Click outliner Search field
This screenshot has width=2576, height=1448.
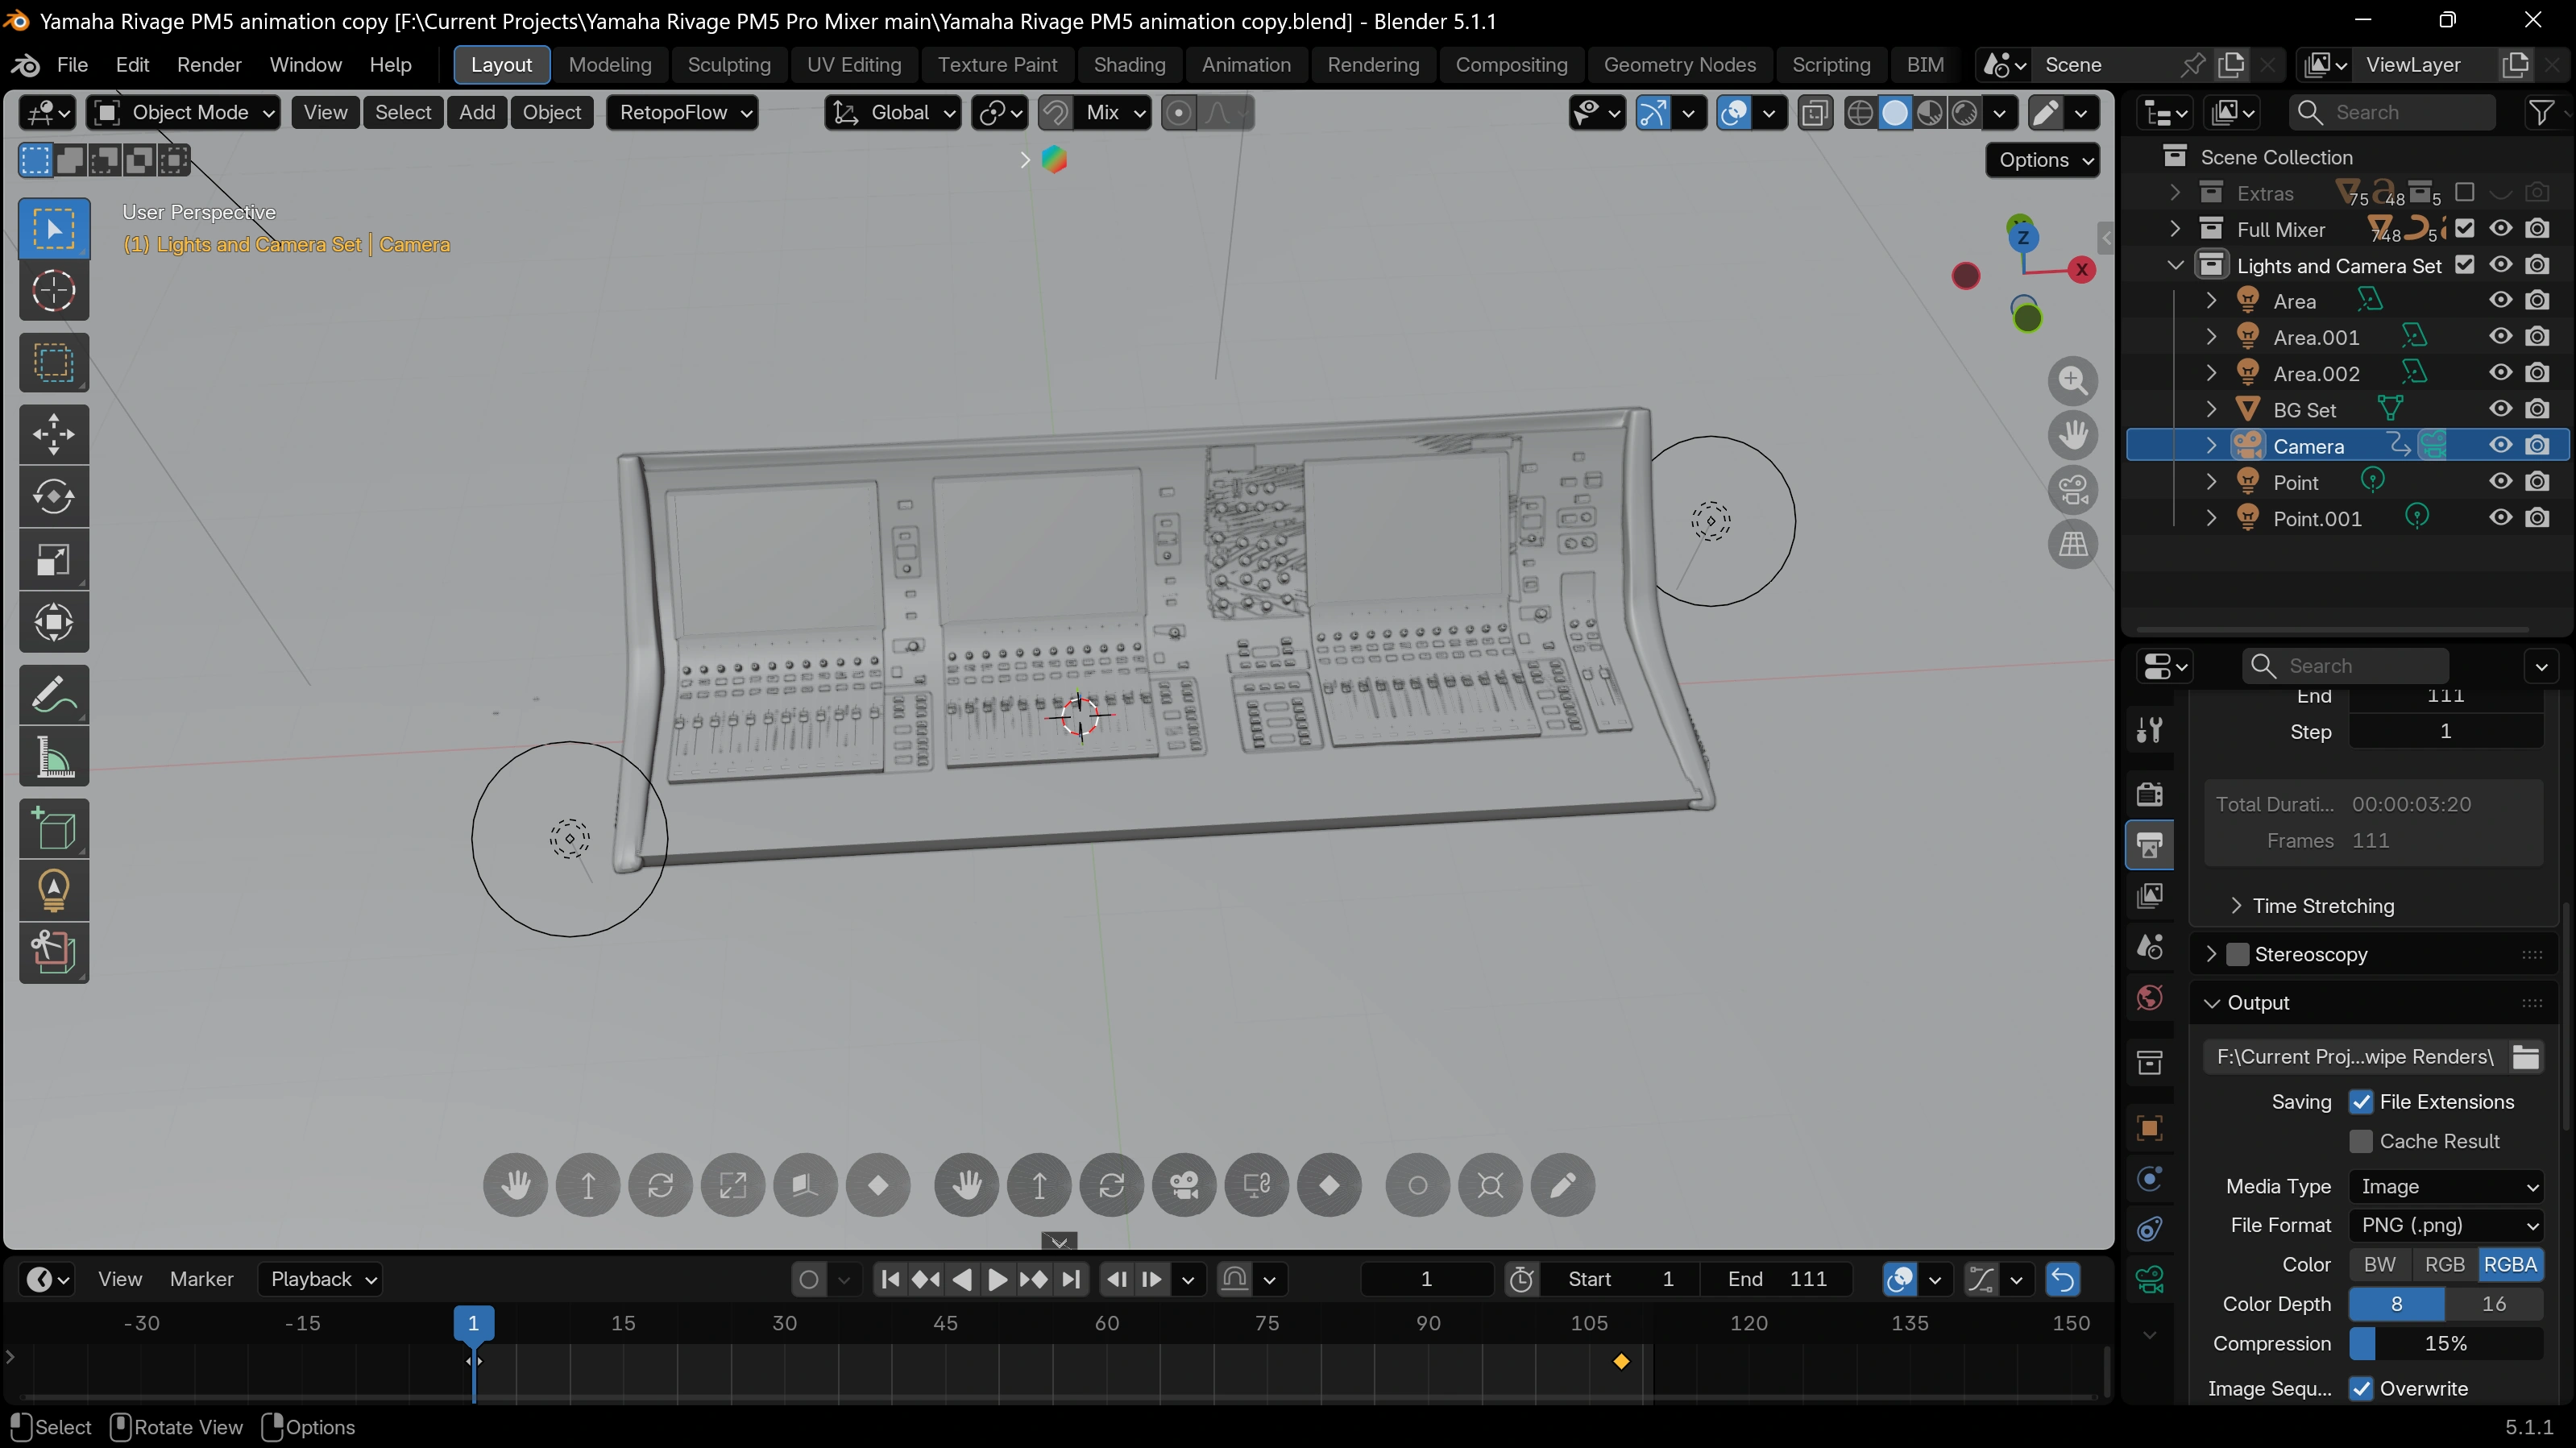click(2392, 113)
